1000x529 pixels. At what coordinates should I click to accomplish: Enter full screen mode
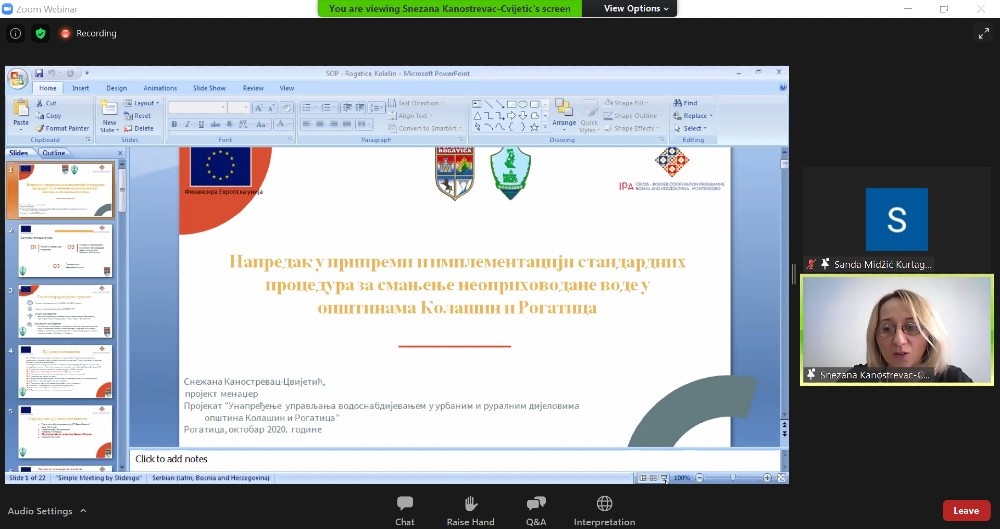coord(983,33)
